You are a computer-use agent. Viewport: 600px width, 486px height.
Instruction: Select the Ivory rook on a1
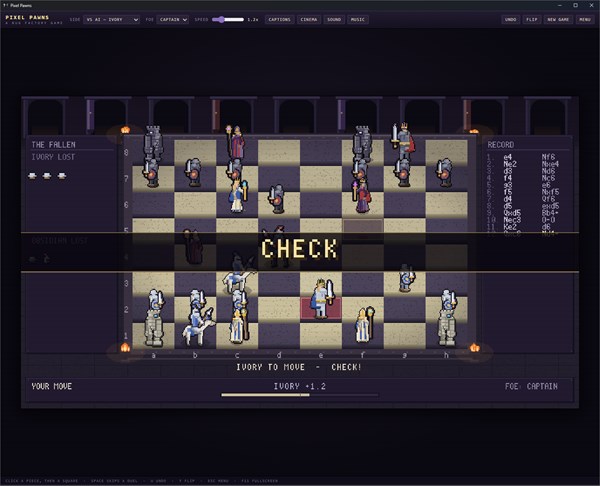pyautogui.click(x=154, y=328)
